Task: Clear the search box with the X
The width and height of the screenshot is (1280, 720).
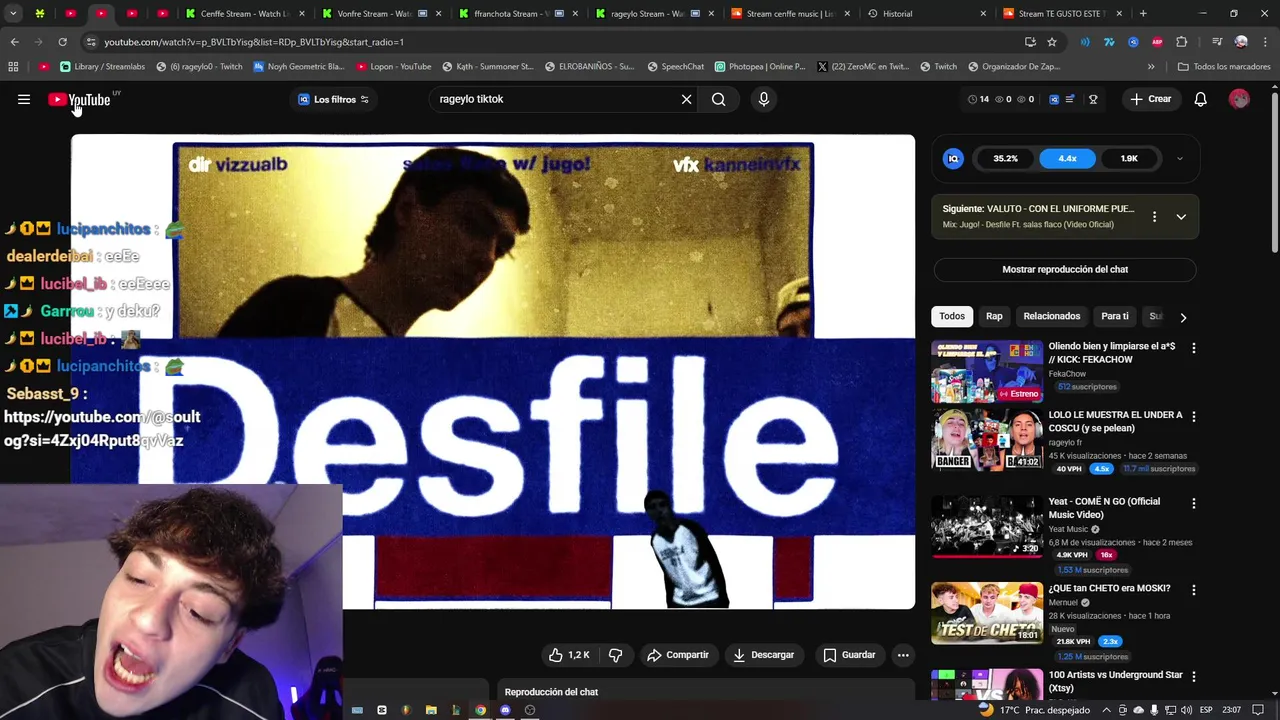Action: [686, 99]
